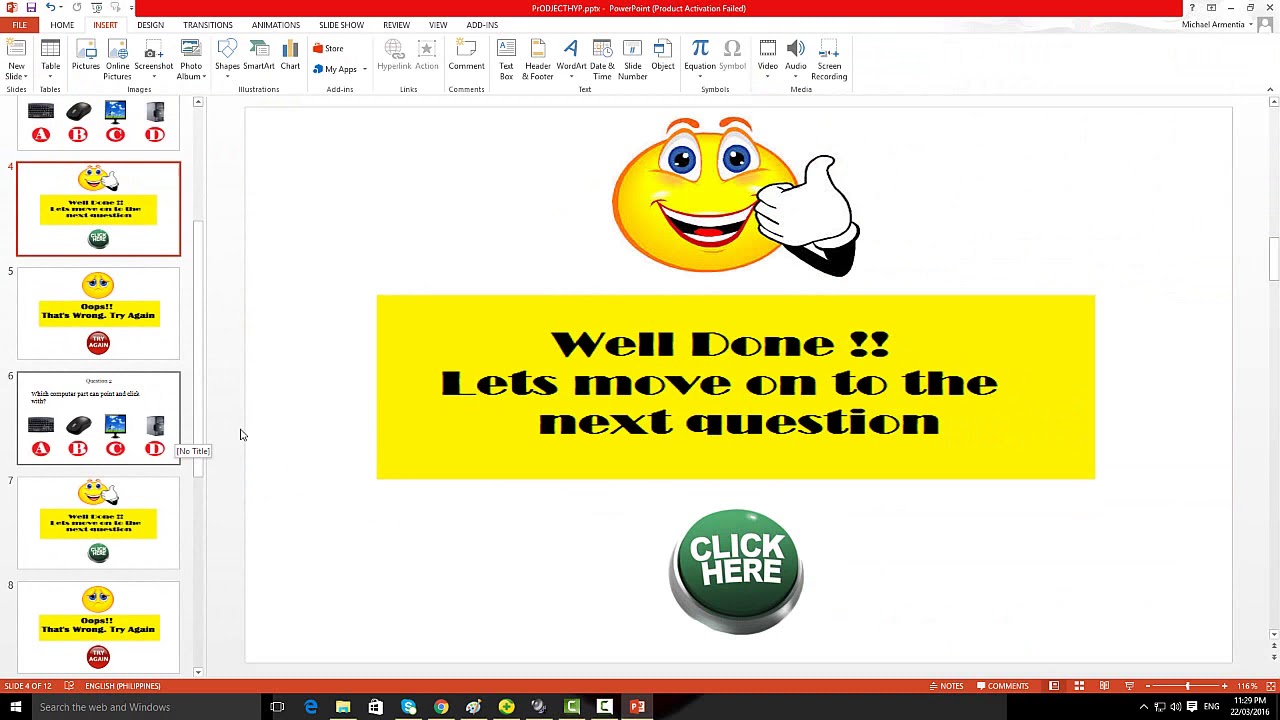Open the REVIEW tab
This screenshot has width=1280, height=720.
[x=396, y=25]
